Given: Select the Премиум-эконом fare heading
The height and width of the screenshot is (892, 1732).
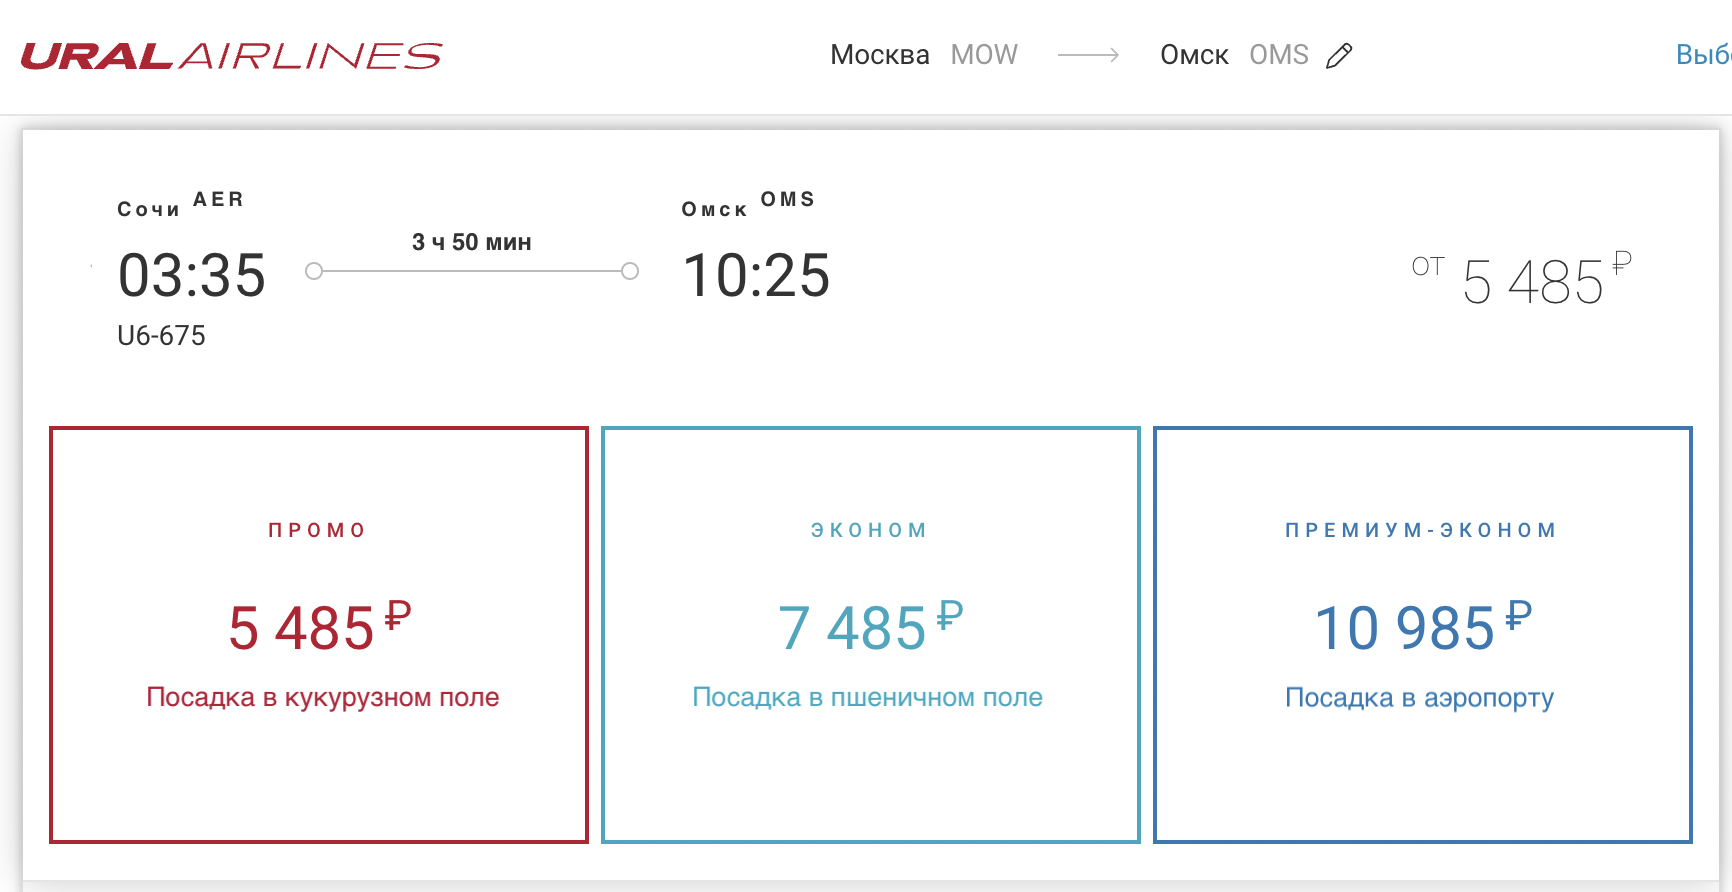Looking at the screenshot, I should 1421,530.
